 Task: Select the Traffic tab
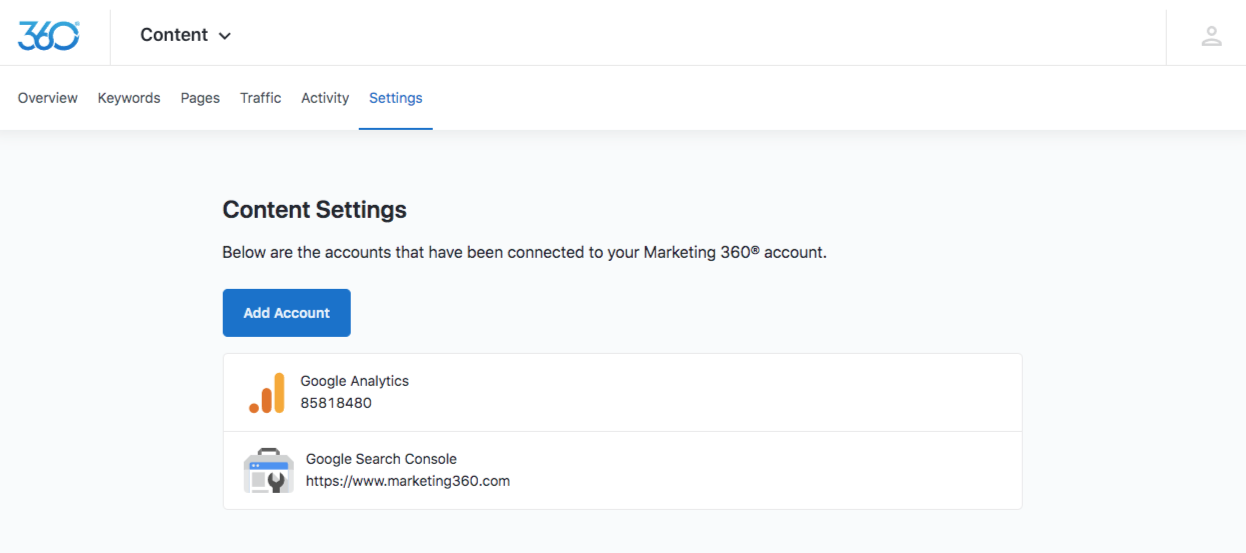260,98
